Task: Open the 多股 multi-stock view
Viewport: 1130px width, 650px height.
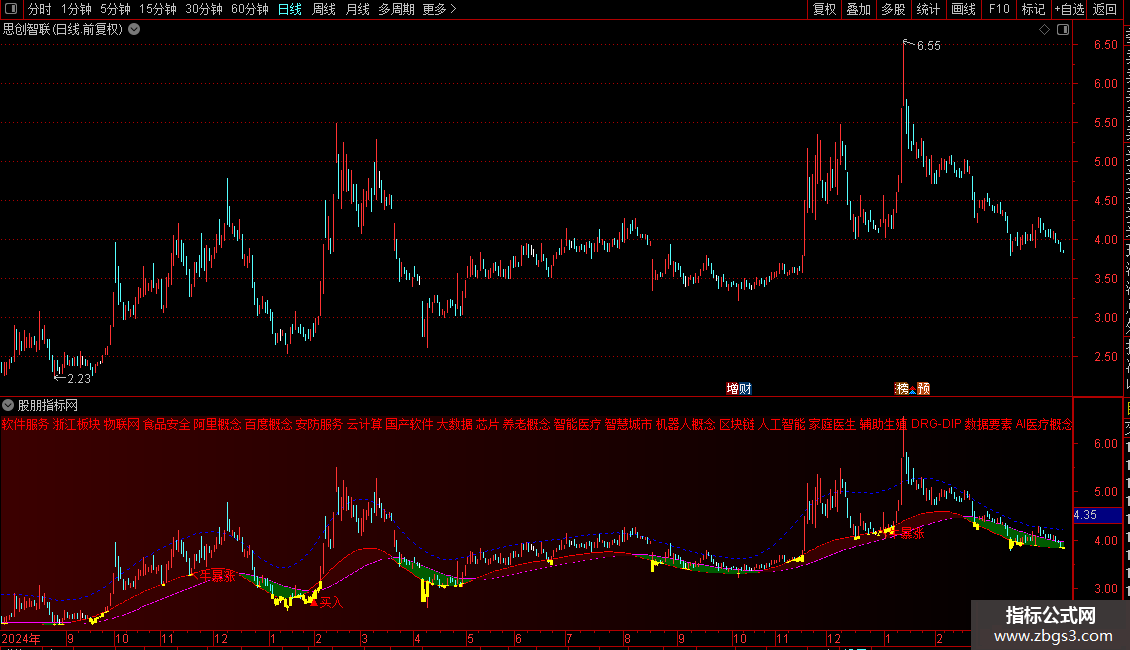Action: (894, 9)
